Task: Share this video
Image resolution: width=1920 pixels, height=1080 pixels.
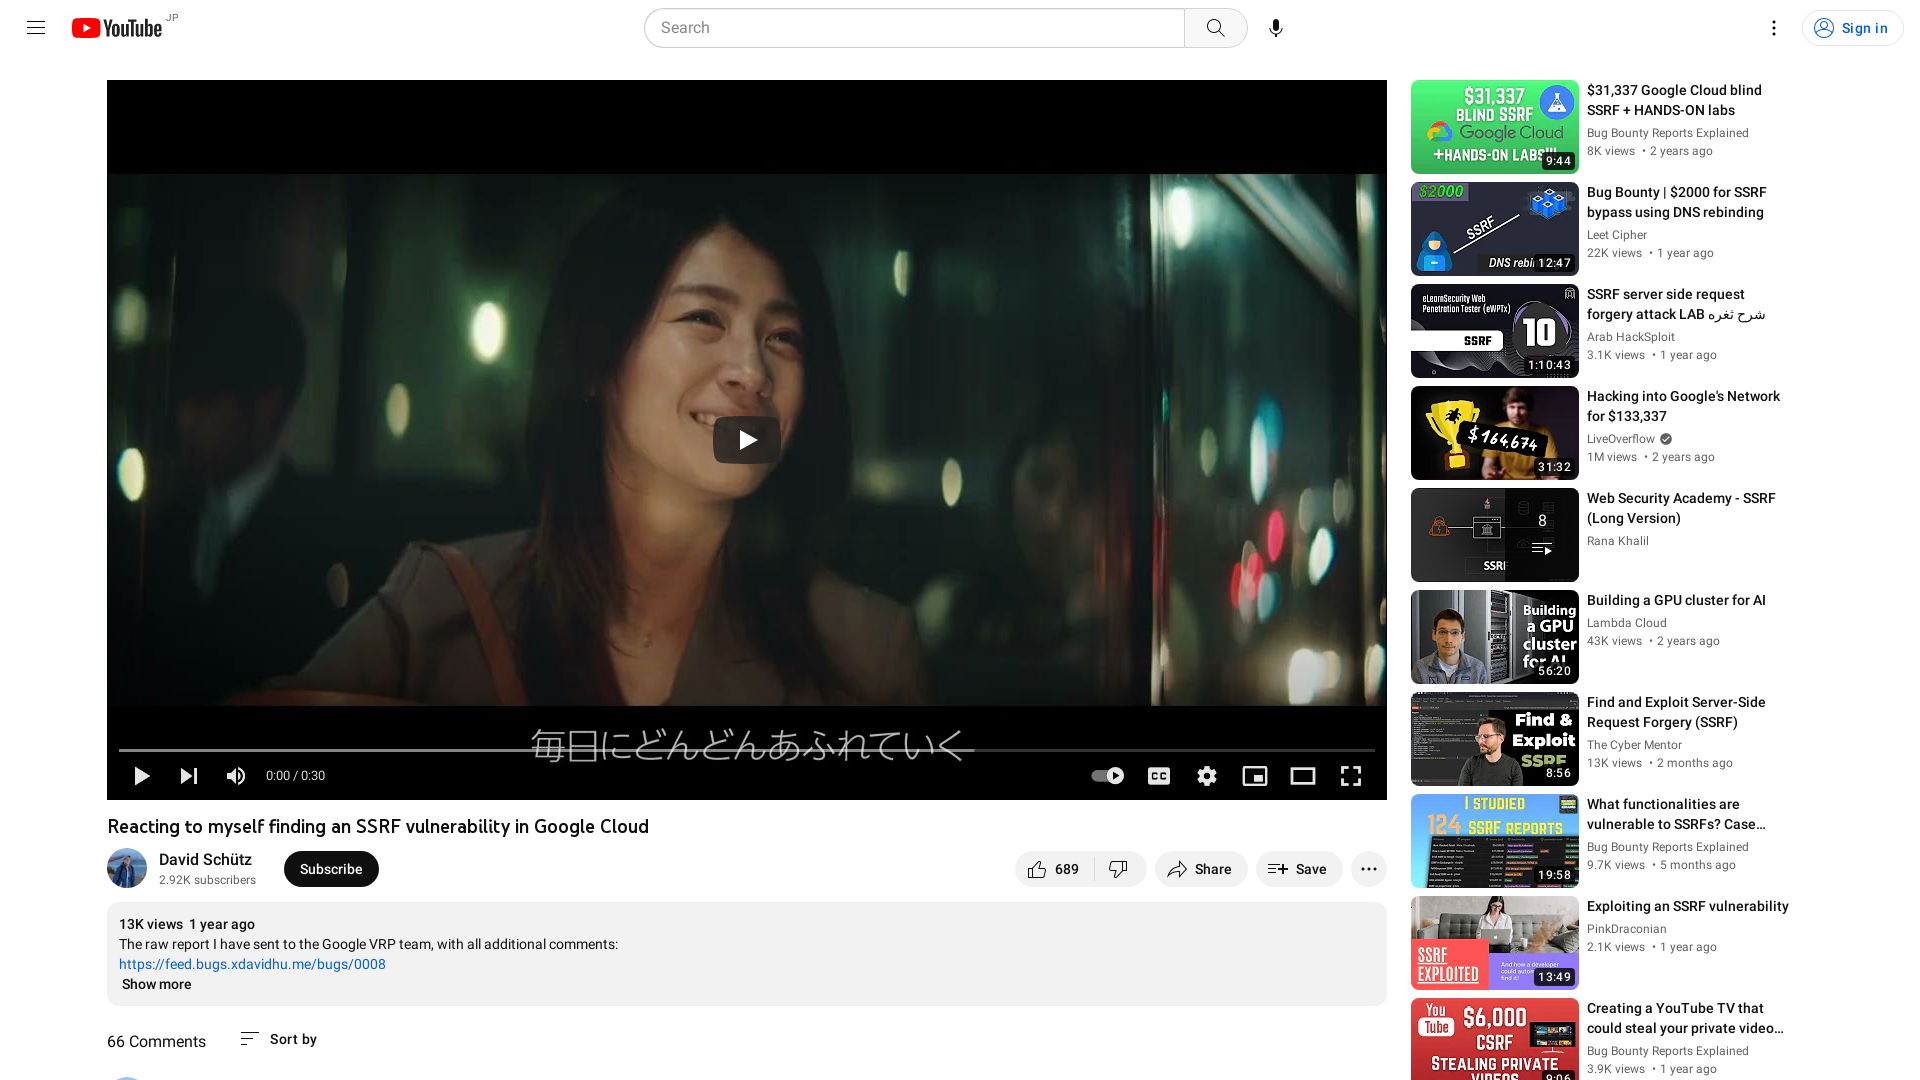Action: coord(1200,869)
